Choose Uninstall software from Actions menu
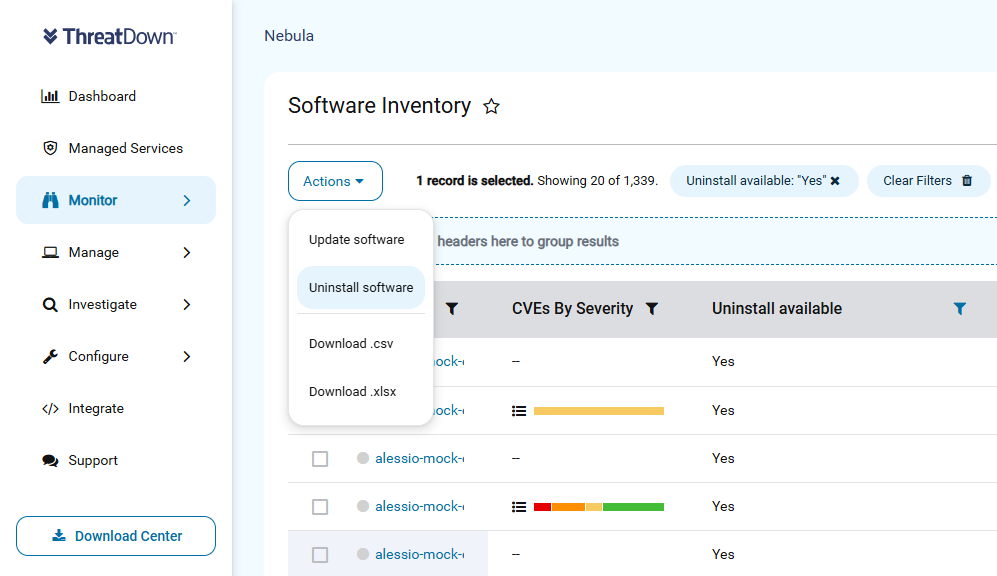This screenshot has height=576, width=997. 361,287
